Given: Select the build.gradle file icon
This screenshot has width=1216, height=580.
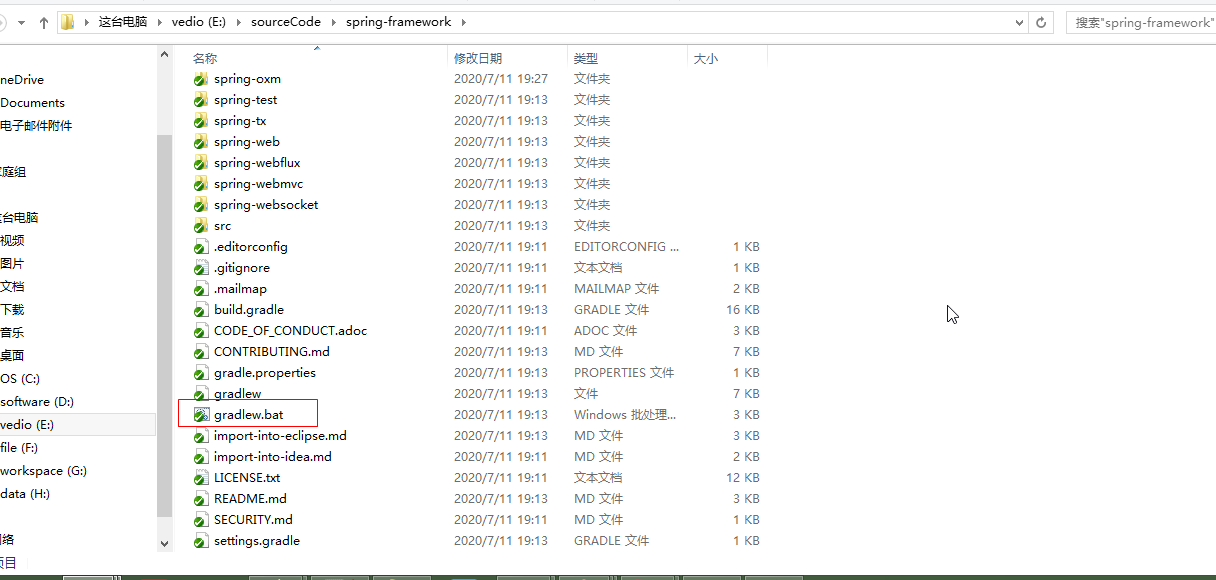Looking at the screenshot, I should pyautogui.click(x=201, y=310).
